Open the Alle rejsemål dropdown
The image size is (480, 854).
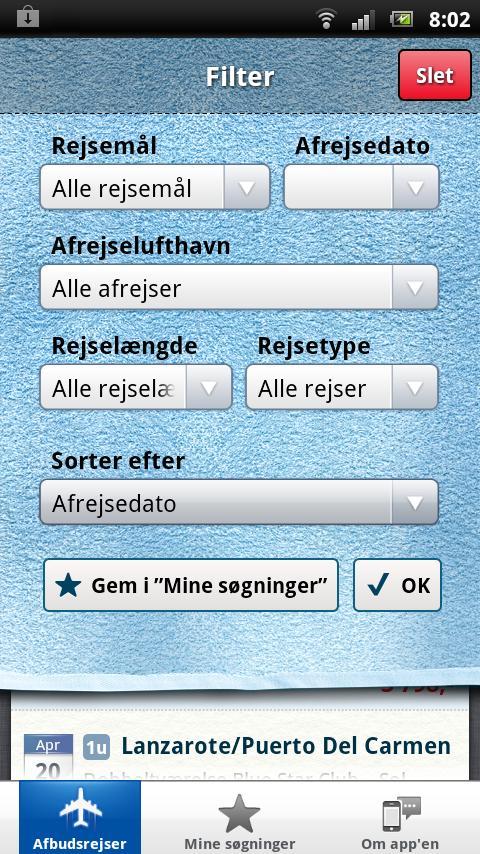coord(155,187)
